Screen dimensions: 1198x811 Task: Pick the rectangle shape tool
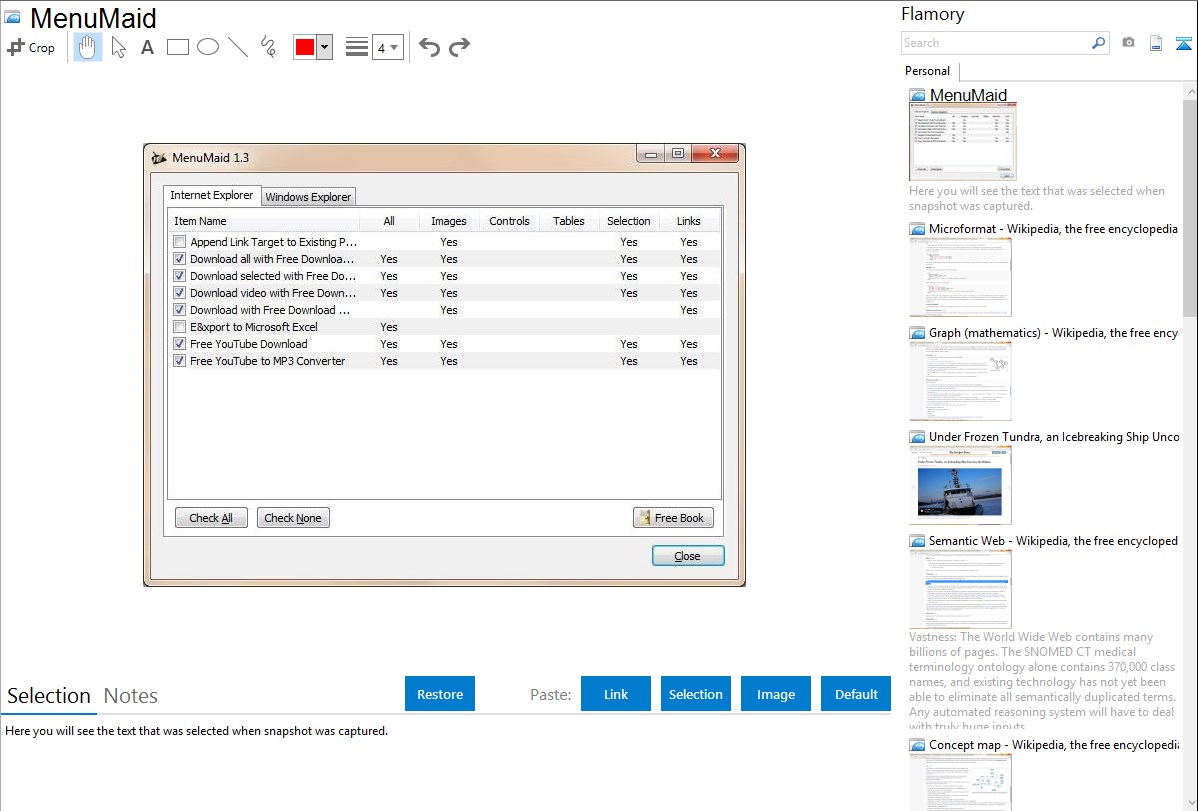click(x=177, y=47)
